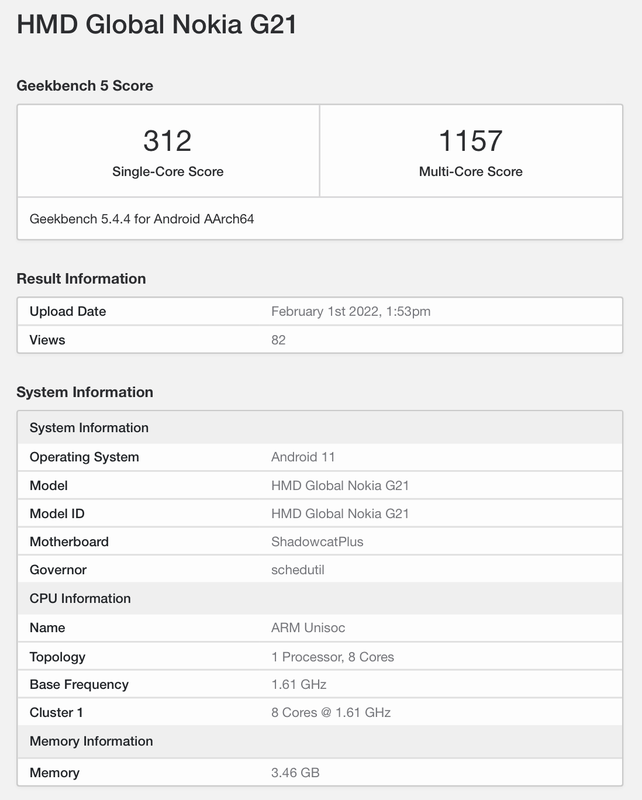The image size is (642, 800).
Task: Click the System Information section heading
Action: [85, 392]
